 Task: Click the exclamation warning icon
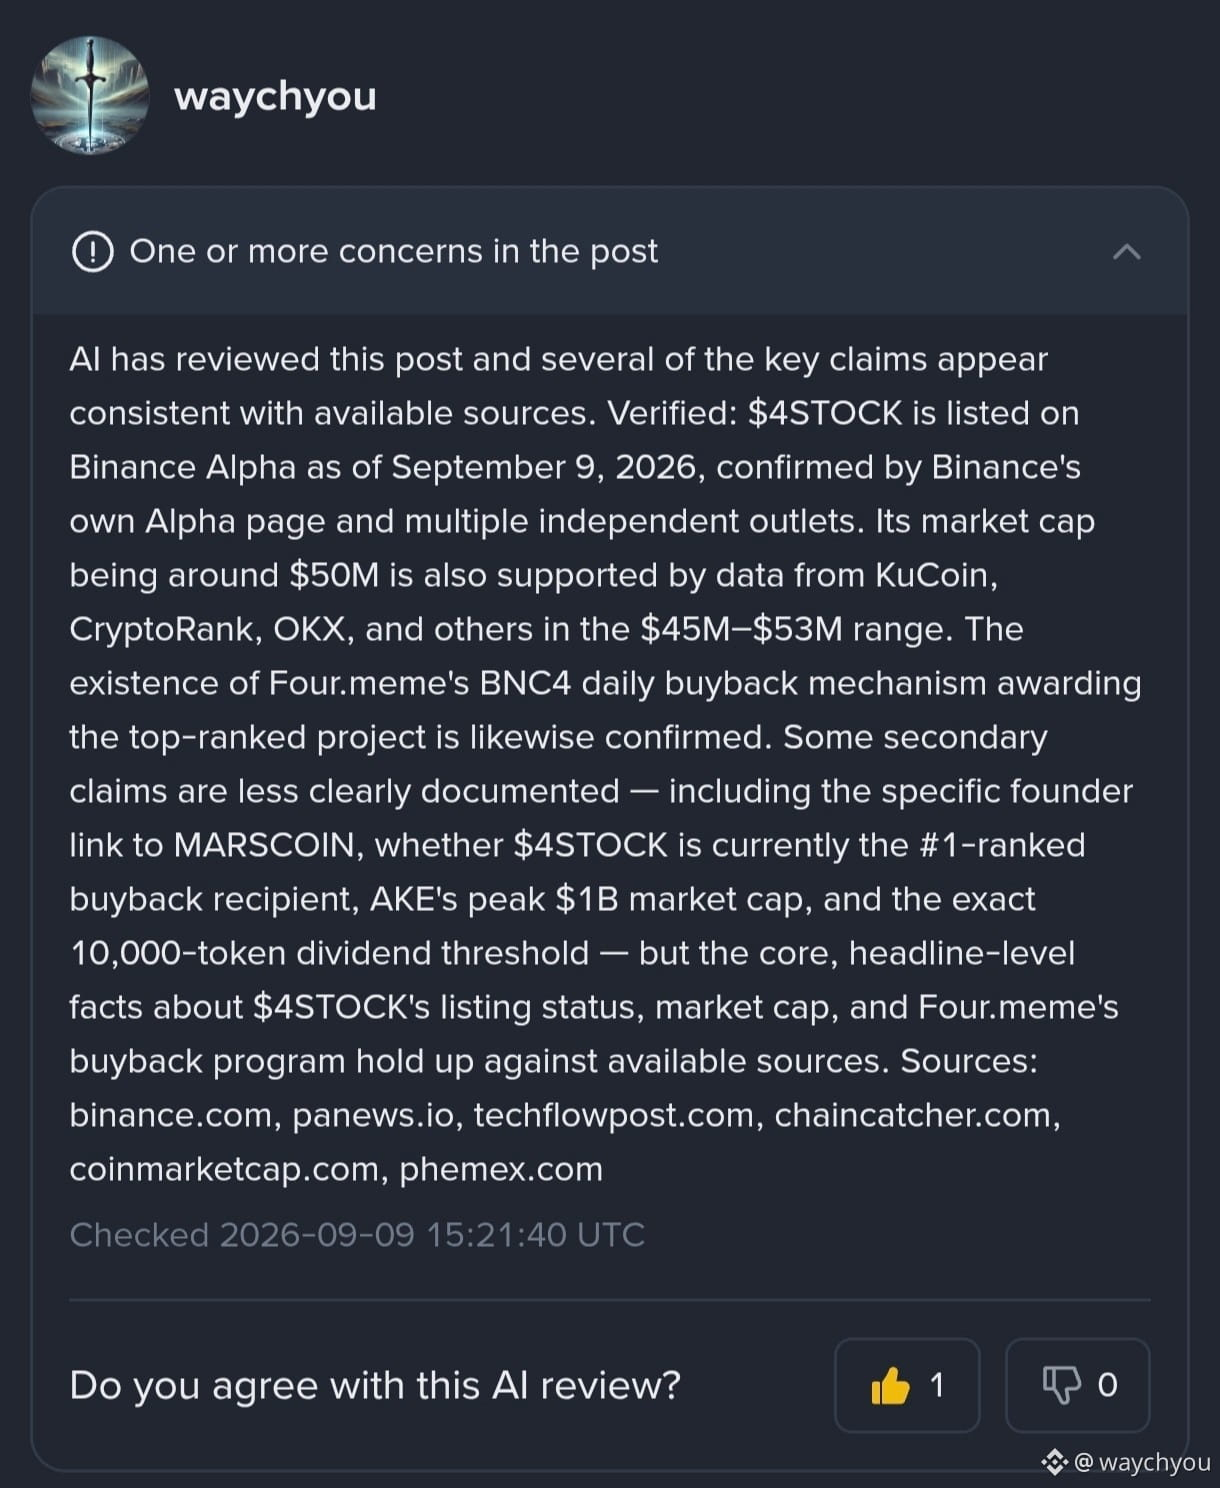tap(92, 251)
